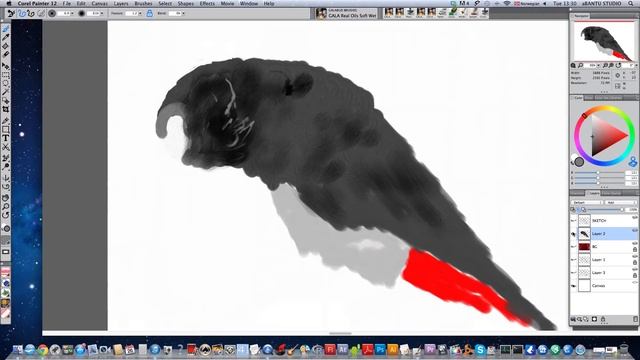Select the Rotate Page tool
Screen dimensions: 640x360
6,215
